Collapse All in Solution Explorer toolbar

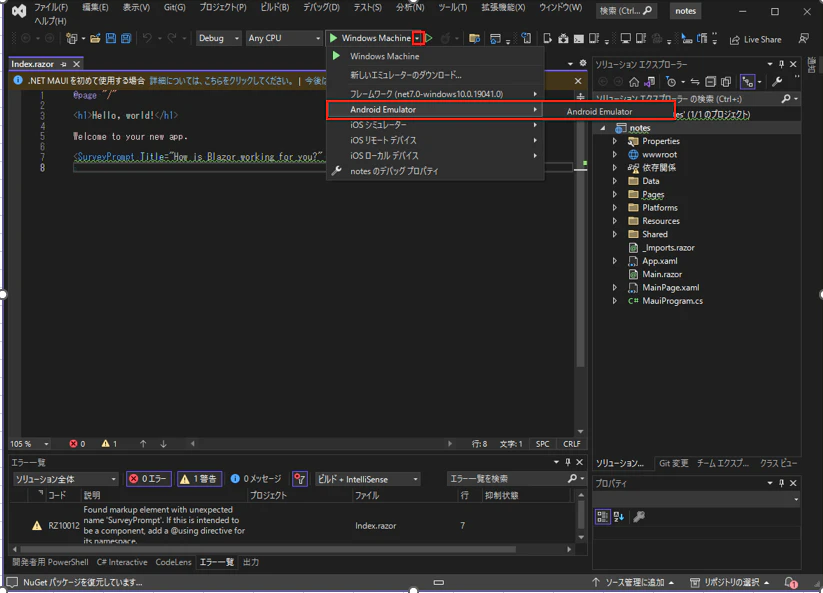click(710, 82)
